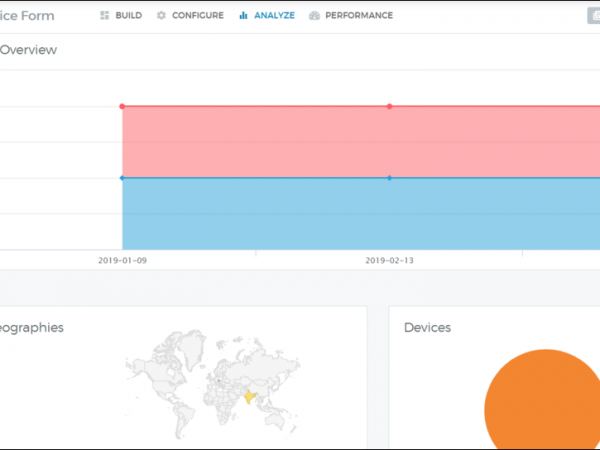Screen dimensions: 600x450
Task: Click blue data point at 2019-01-09
Action: (122, 178)
